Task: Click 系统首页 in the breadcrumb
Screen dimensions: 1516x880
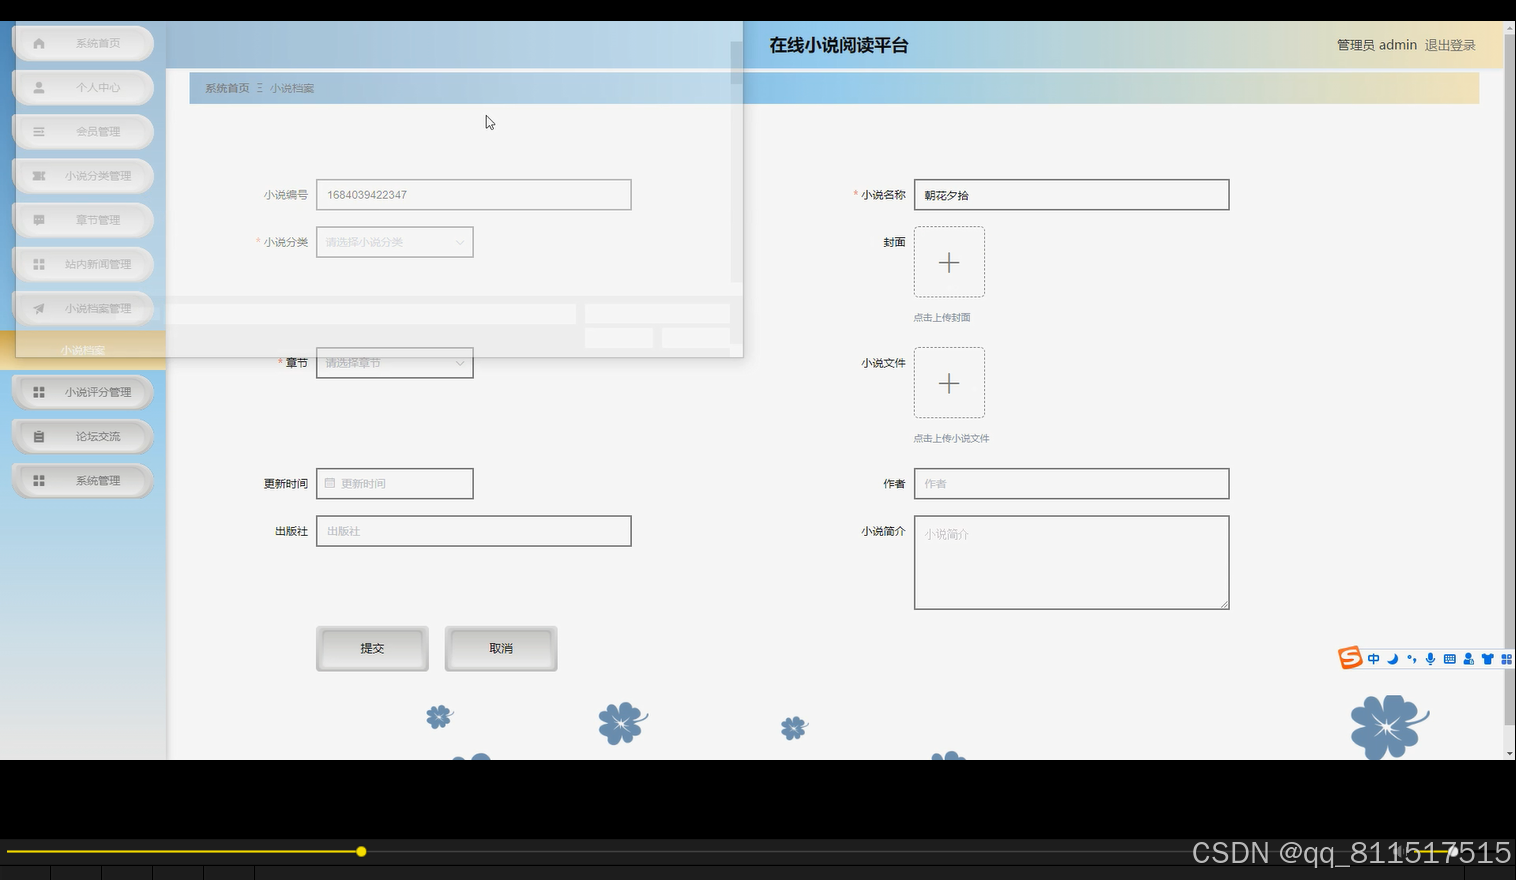Action: (x=227, y=88)
